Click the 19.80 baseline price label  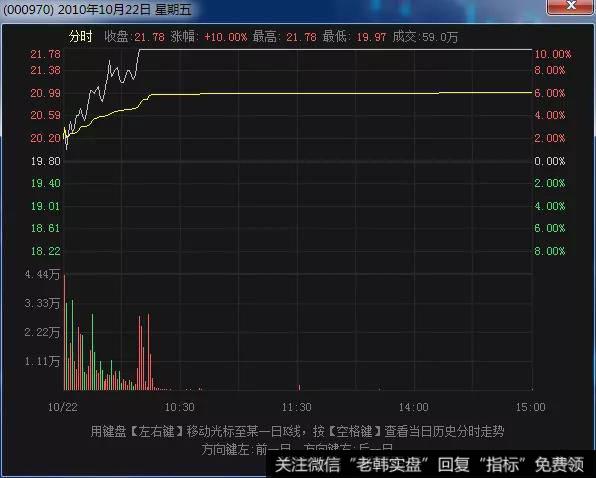[x=45, y=161]
